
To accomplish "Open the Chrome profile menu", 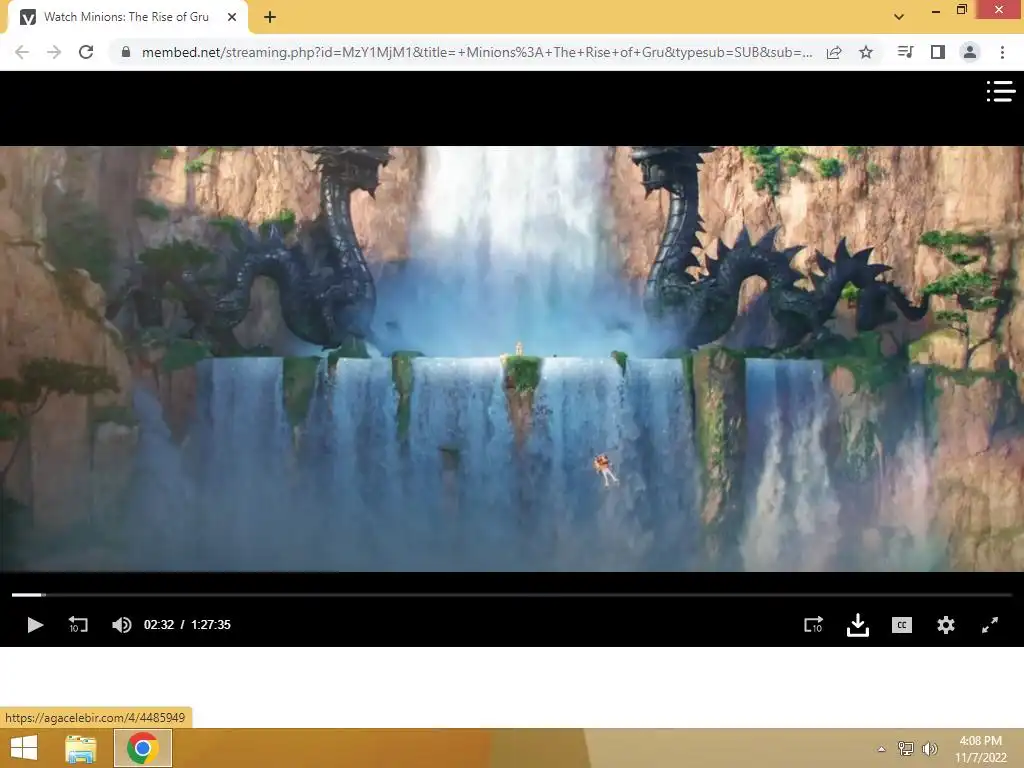I will pyautogui.click(x=970, y=52).
